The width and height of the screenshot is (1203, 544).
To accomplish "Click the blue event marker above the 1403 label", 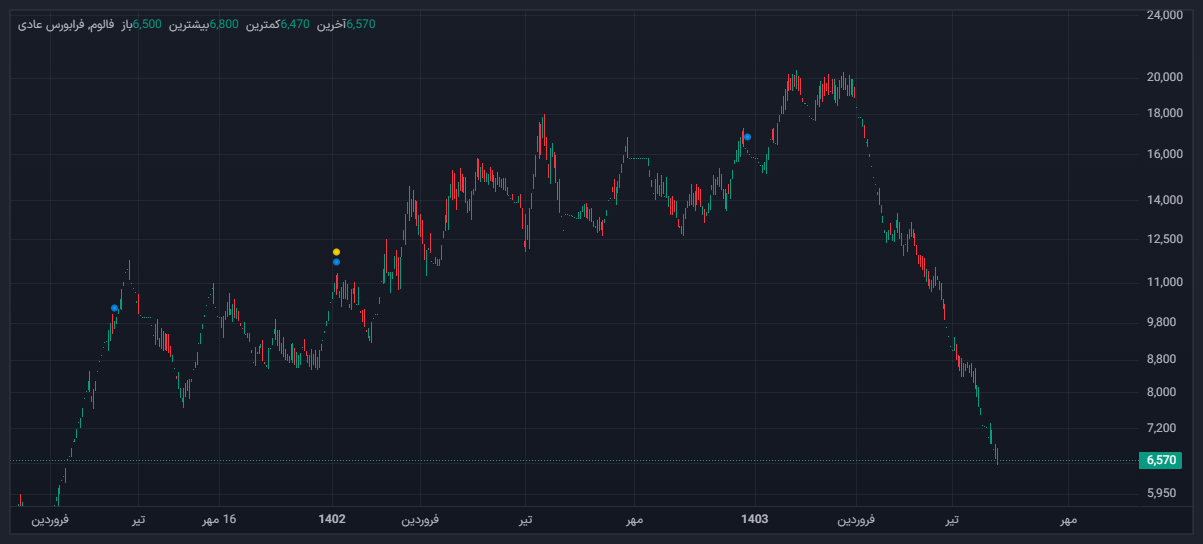I will 747,137.
